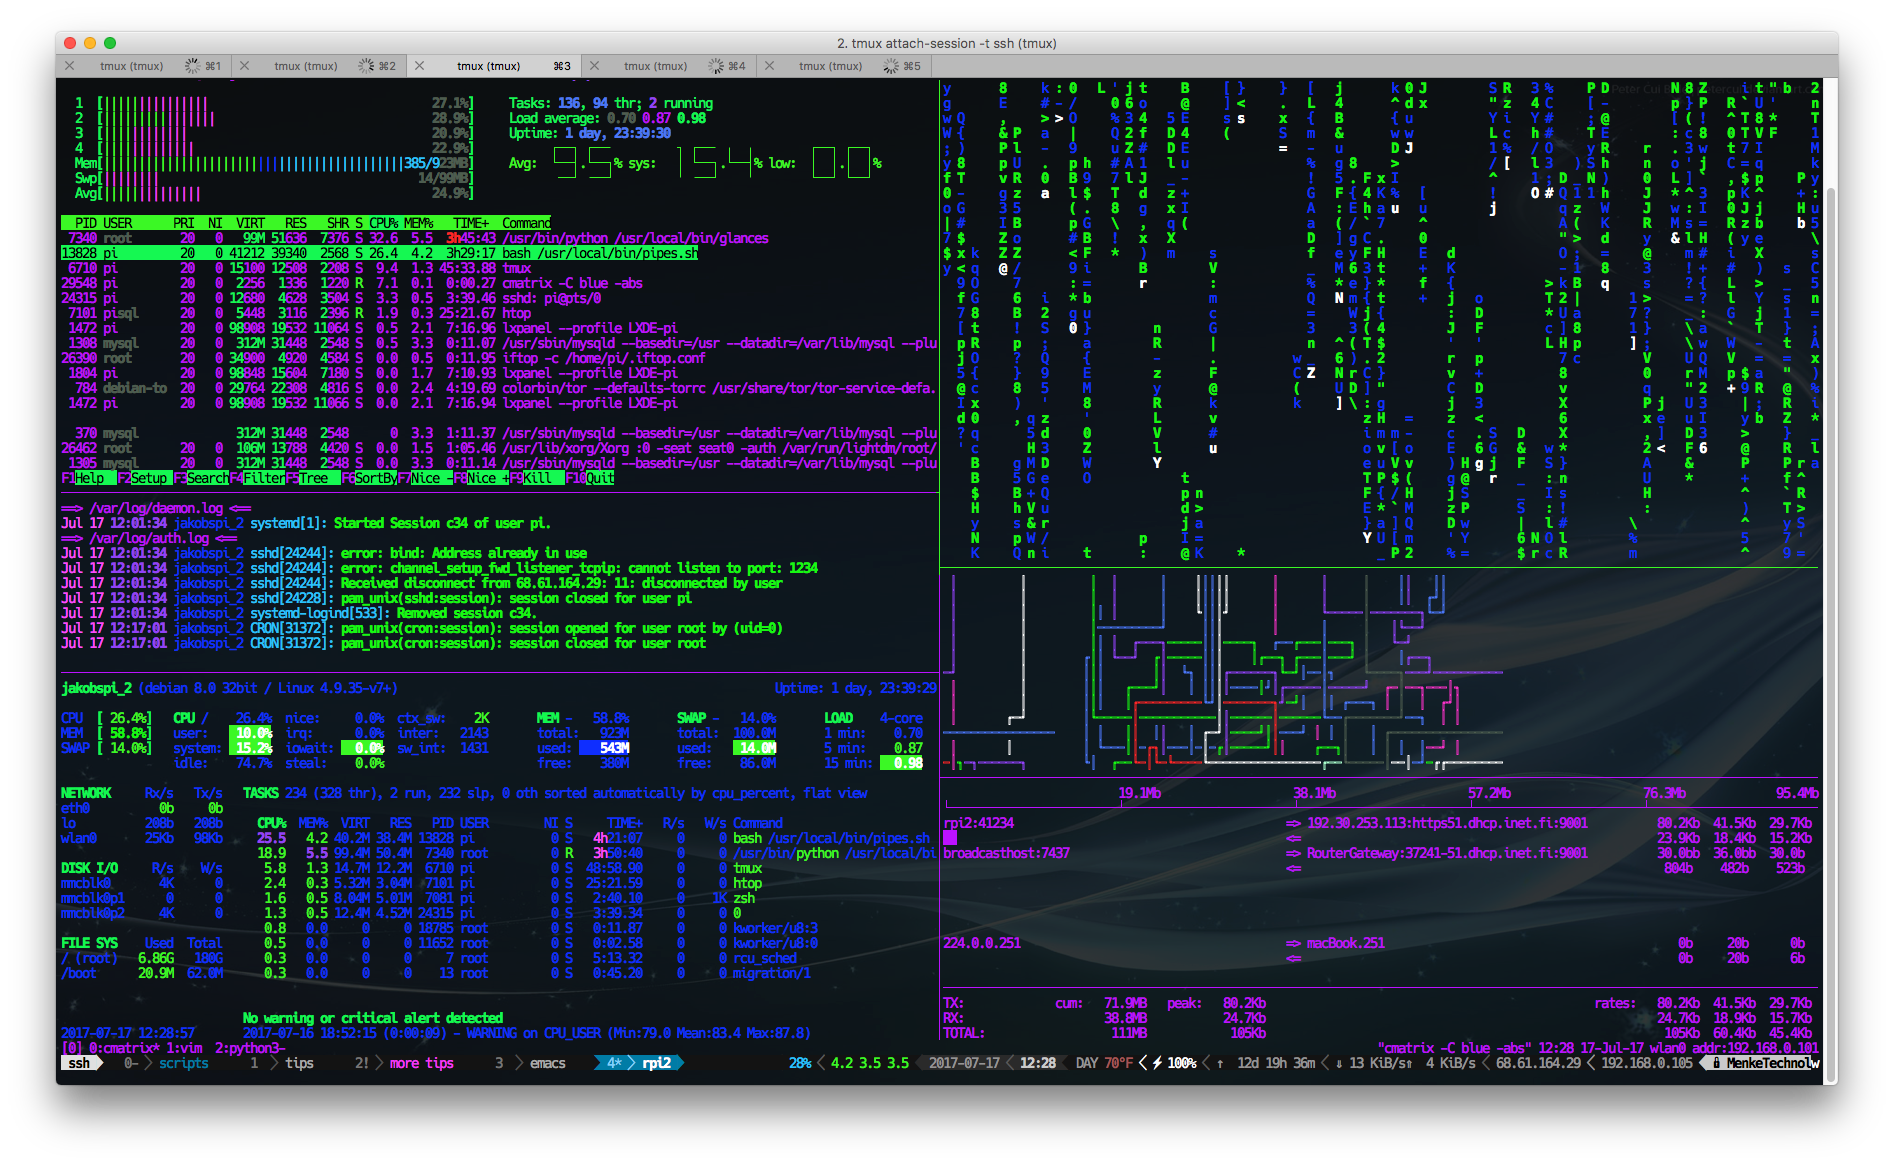The image size is (1894, 1165).
Task: Click the broadcasthost:7437 host in iftop
Action: (1006, 853)
